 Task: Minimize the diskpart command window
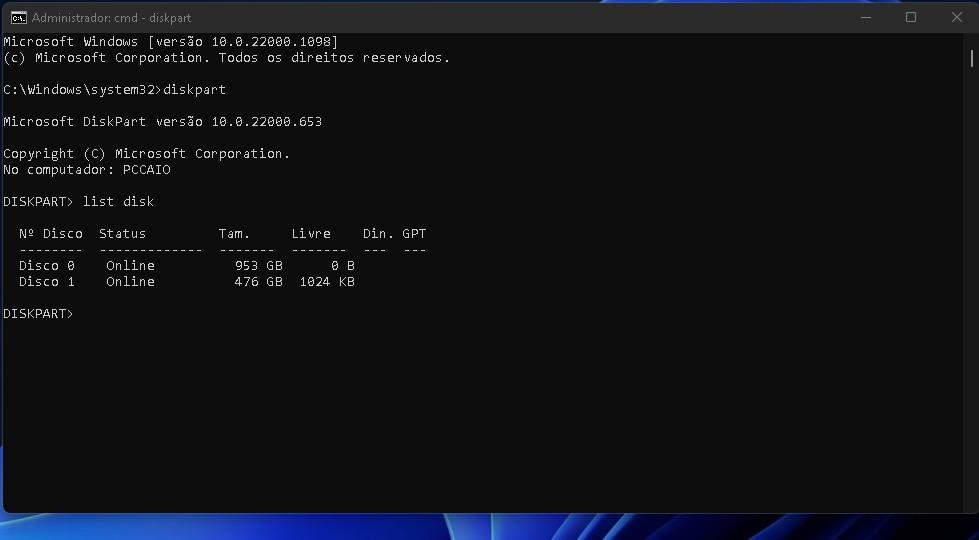(865, 17)
